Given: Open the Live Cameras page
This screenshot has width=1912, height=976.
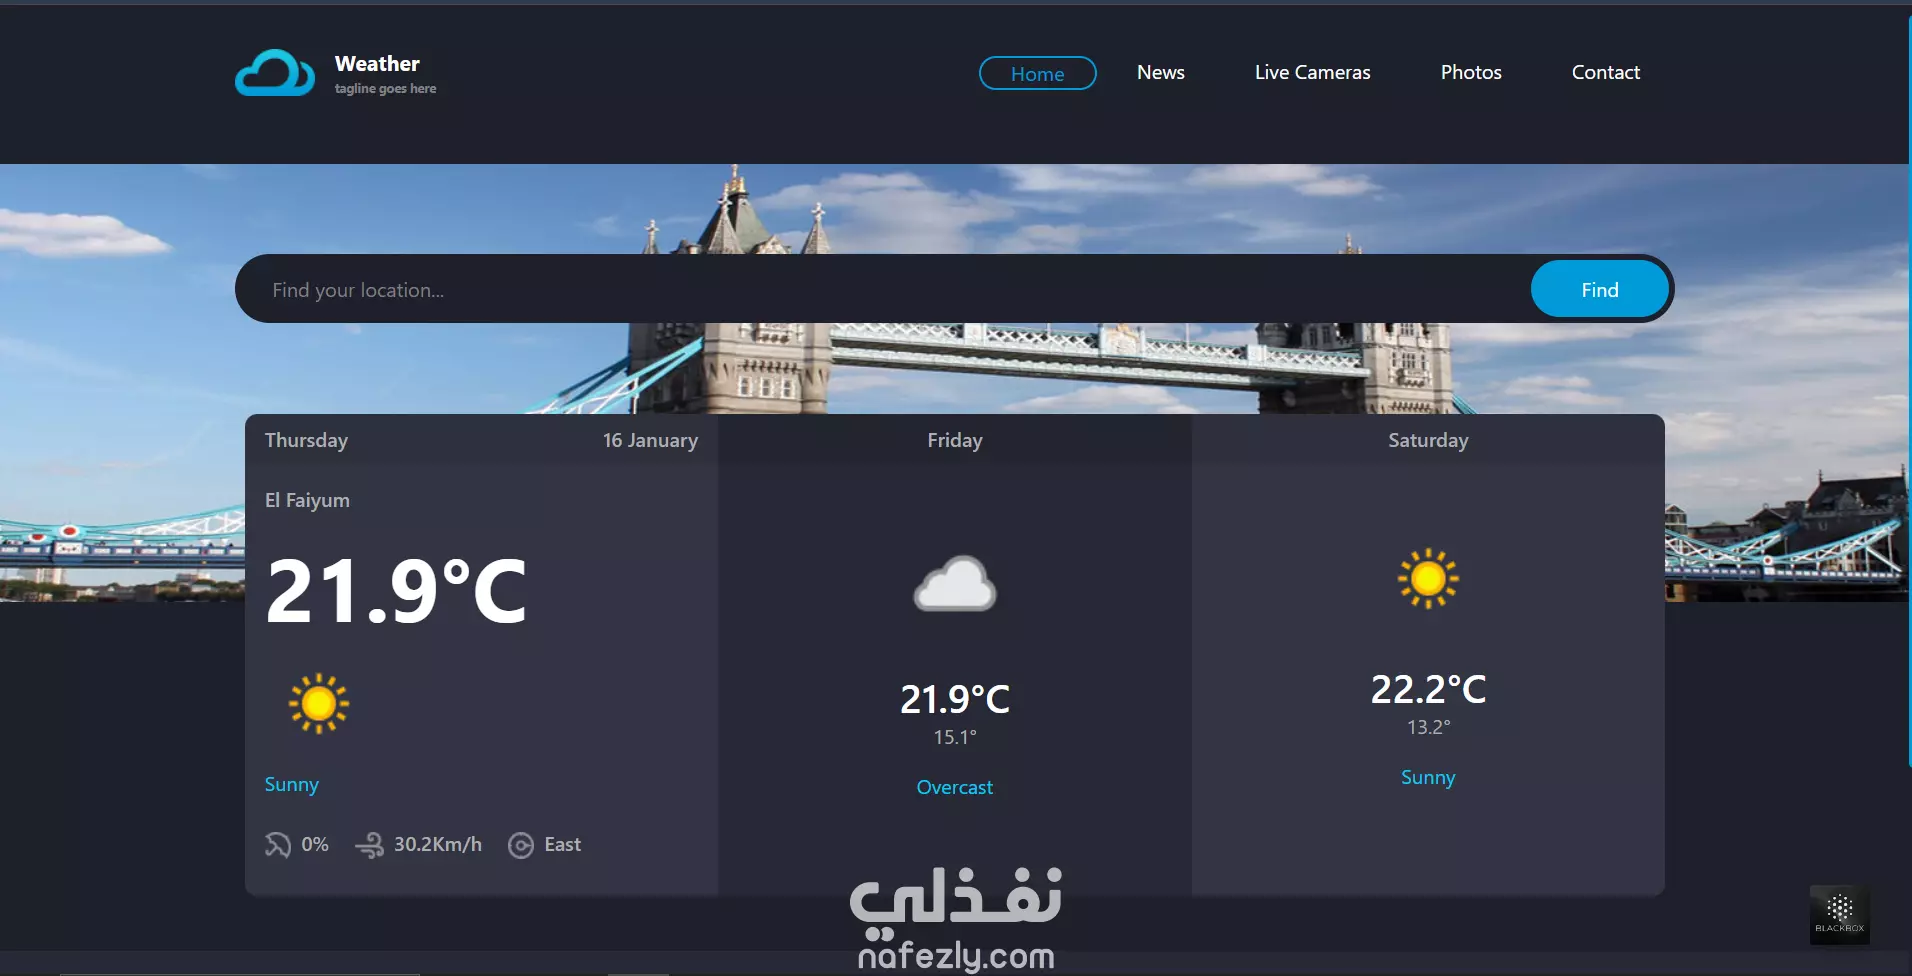Looking at the screenshot, I should click(1313, 72).
